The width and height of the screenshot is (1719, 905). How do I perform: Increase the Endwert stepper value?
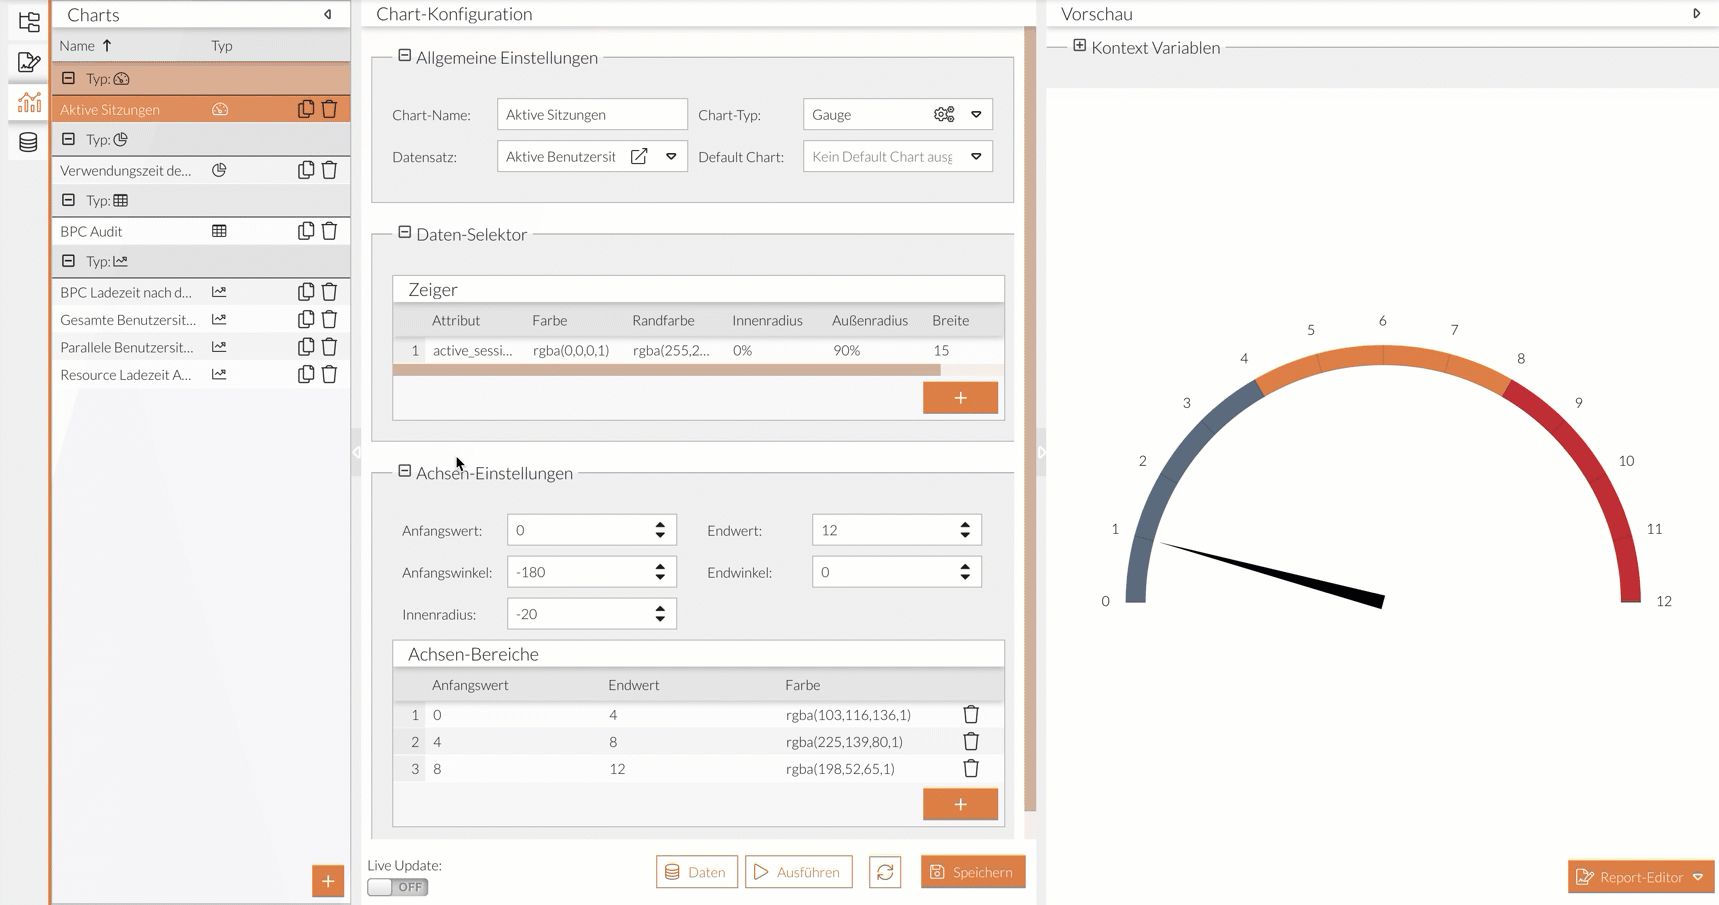click(x=965, y=524)
